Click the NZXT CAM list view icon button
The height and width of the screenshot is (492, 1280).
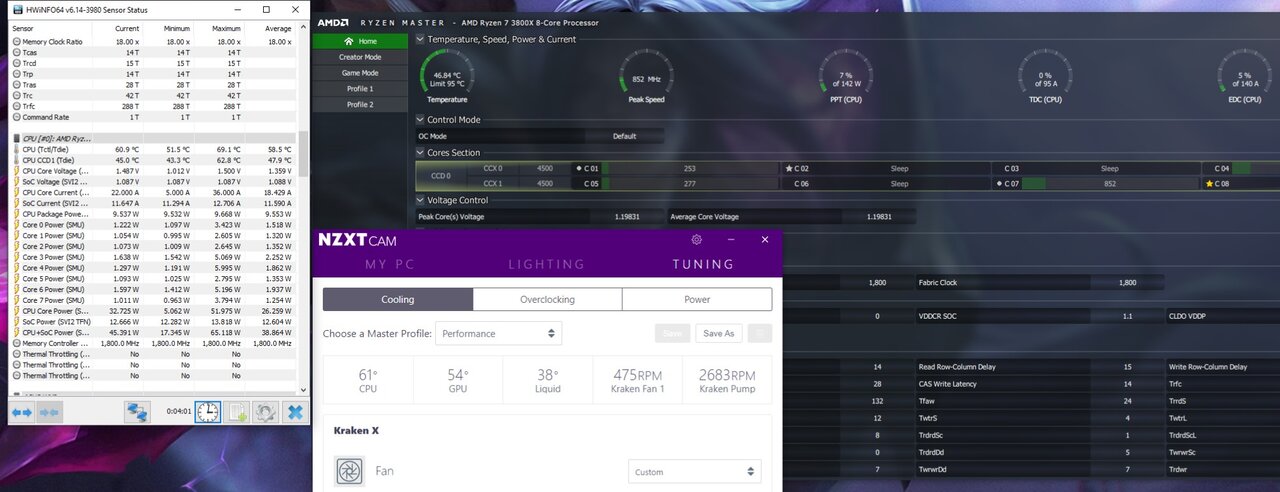pos(759,333)
